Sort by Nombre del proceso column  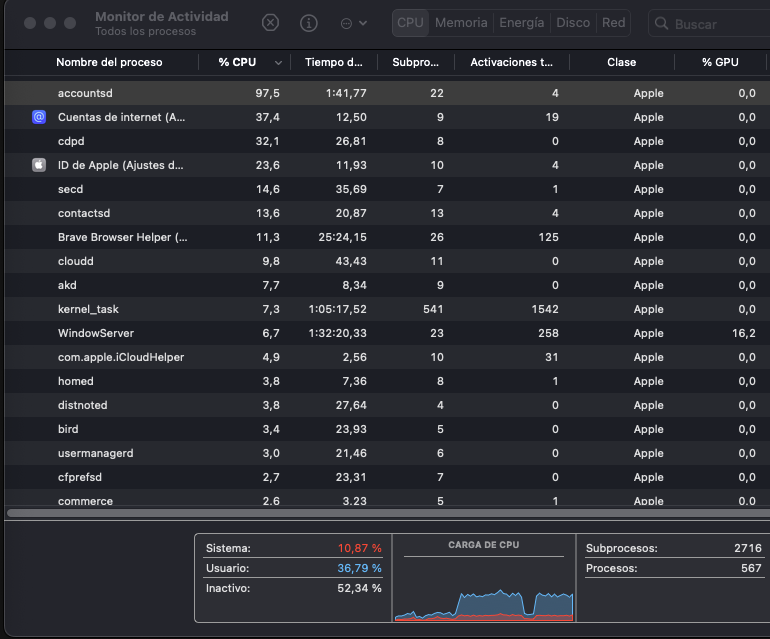(x=109, y=62)
